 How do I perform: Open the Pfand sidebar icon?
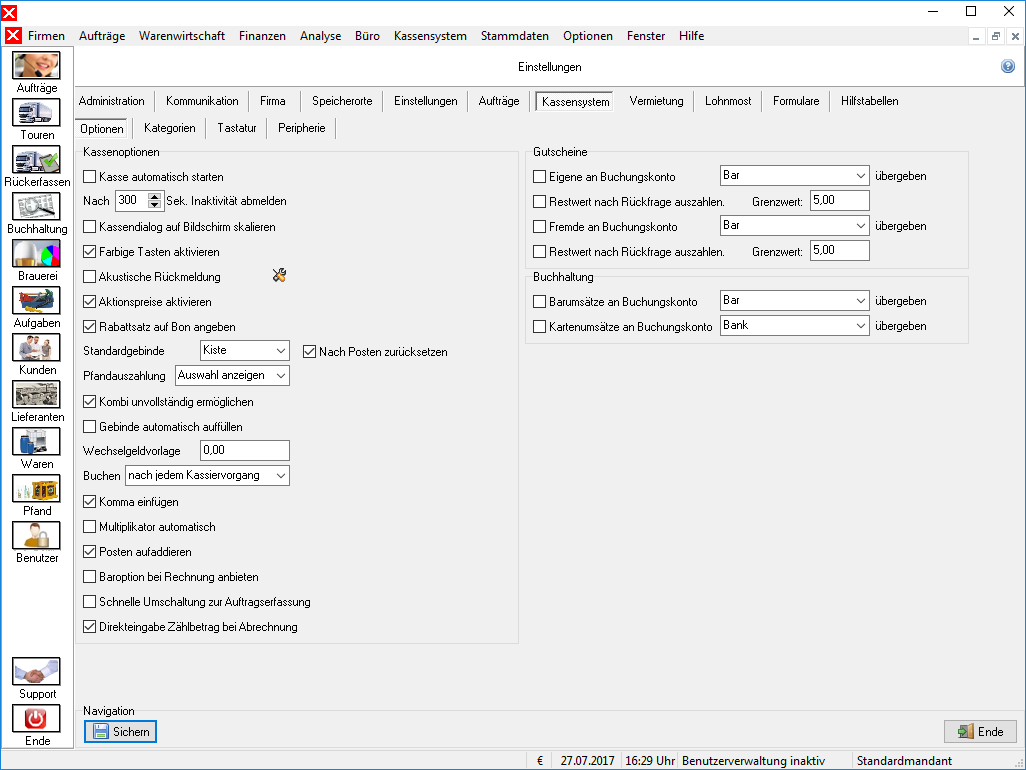[x=37, y=489]
